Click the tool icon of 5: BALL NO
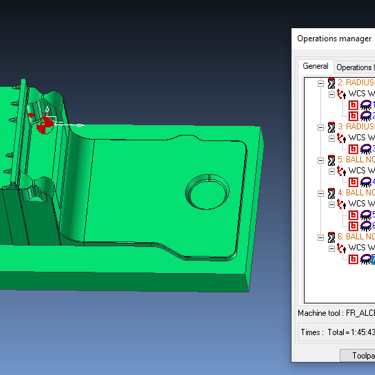 coord(331,160)
